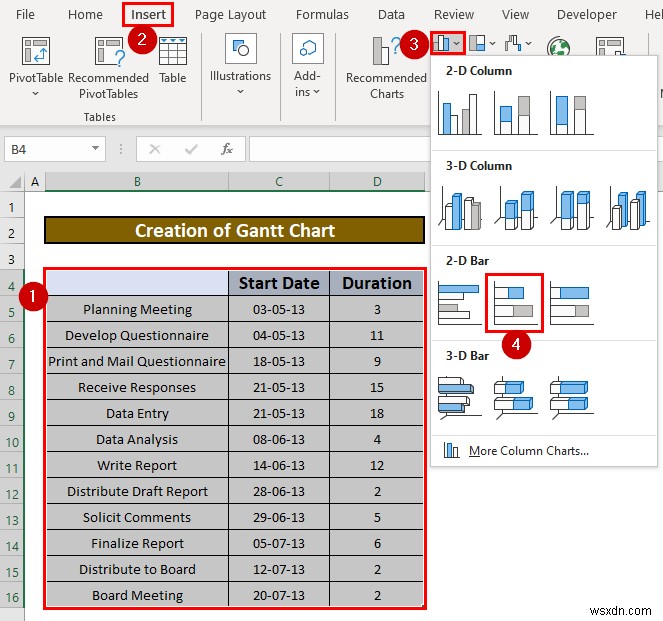Select 2-D Stacked Column chart
663x621 pixels.
pyautogui.click(x=515, y=114)
